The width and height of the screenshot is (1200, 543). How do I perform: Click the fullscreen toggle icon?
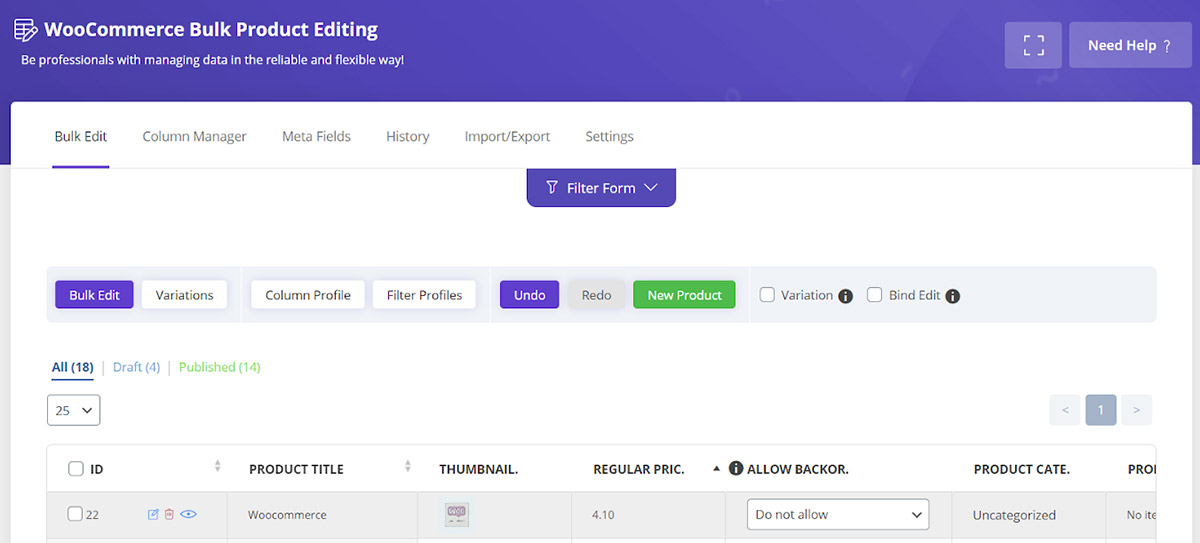click(1033, 45)
